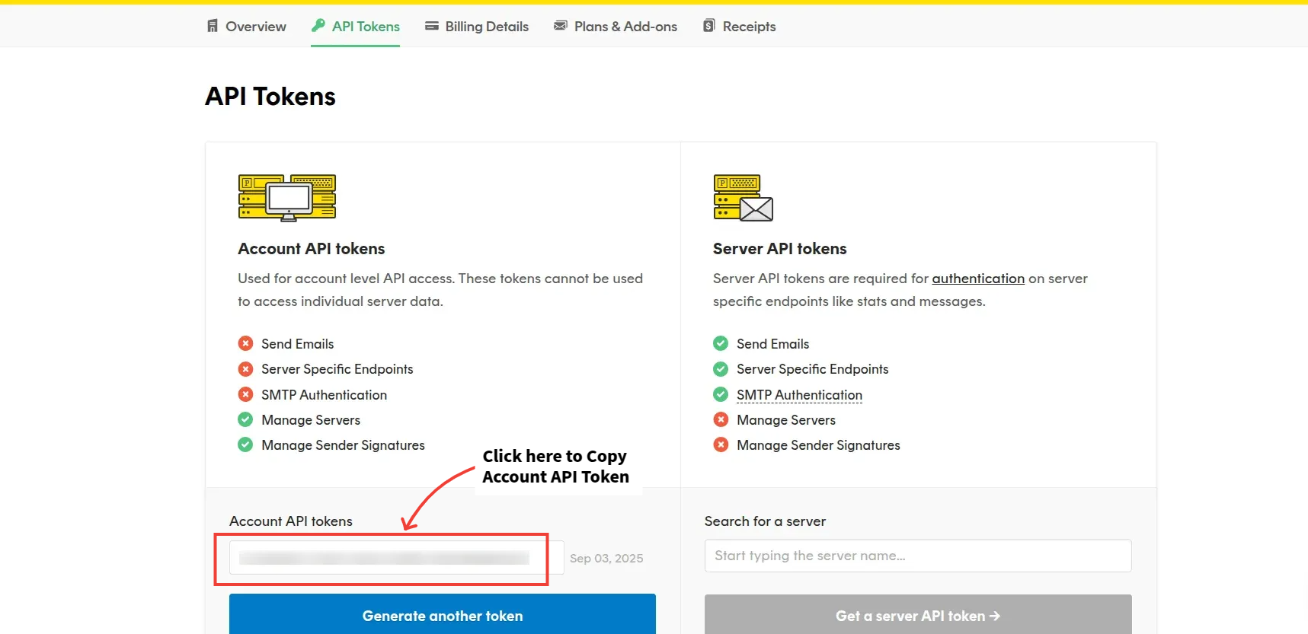Image resolution: width=1308 pixels, height=634 pixels.
Task: Click the Overview tab building icon
Action: [x=212, y=26]
